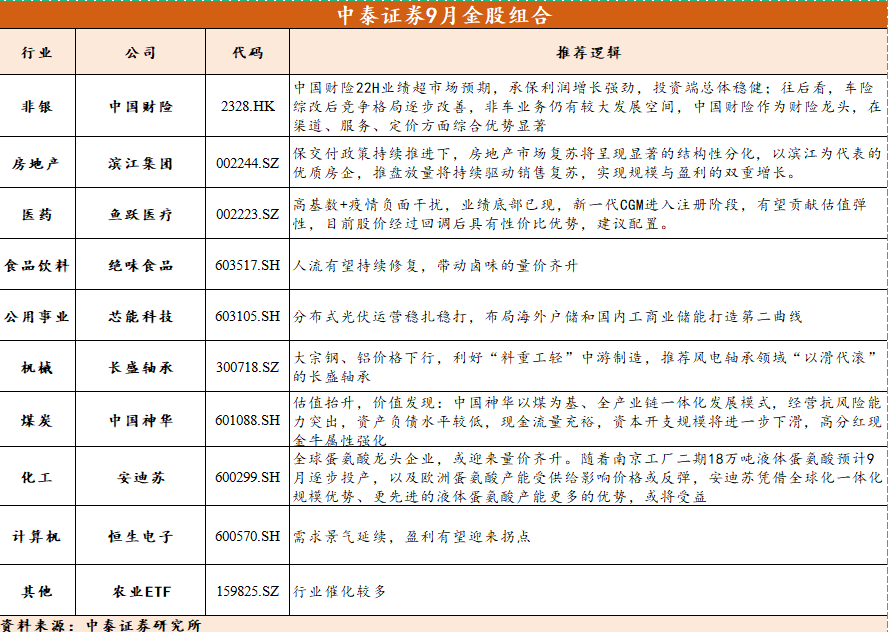Click the code 600299.SH
The image size is (888, 632).
click(247, 477)
